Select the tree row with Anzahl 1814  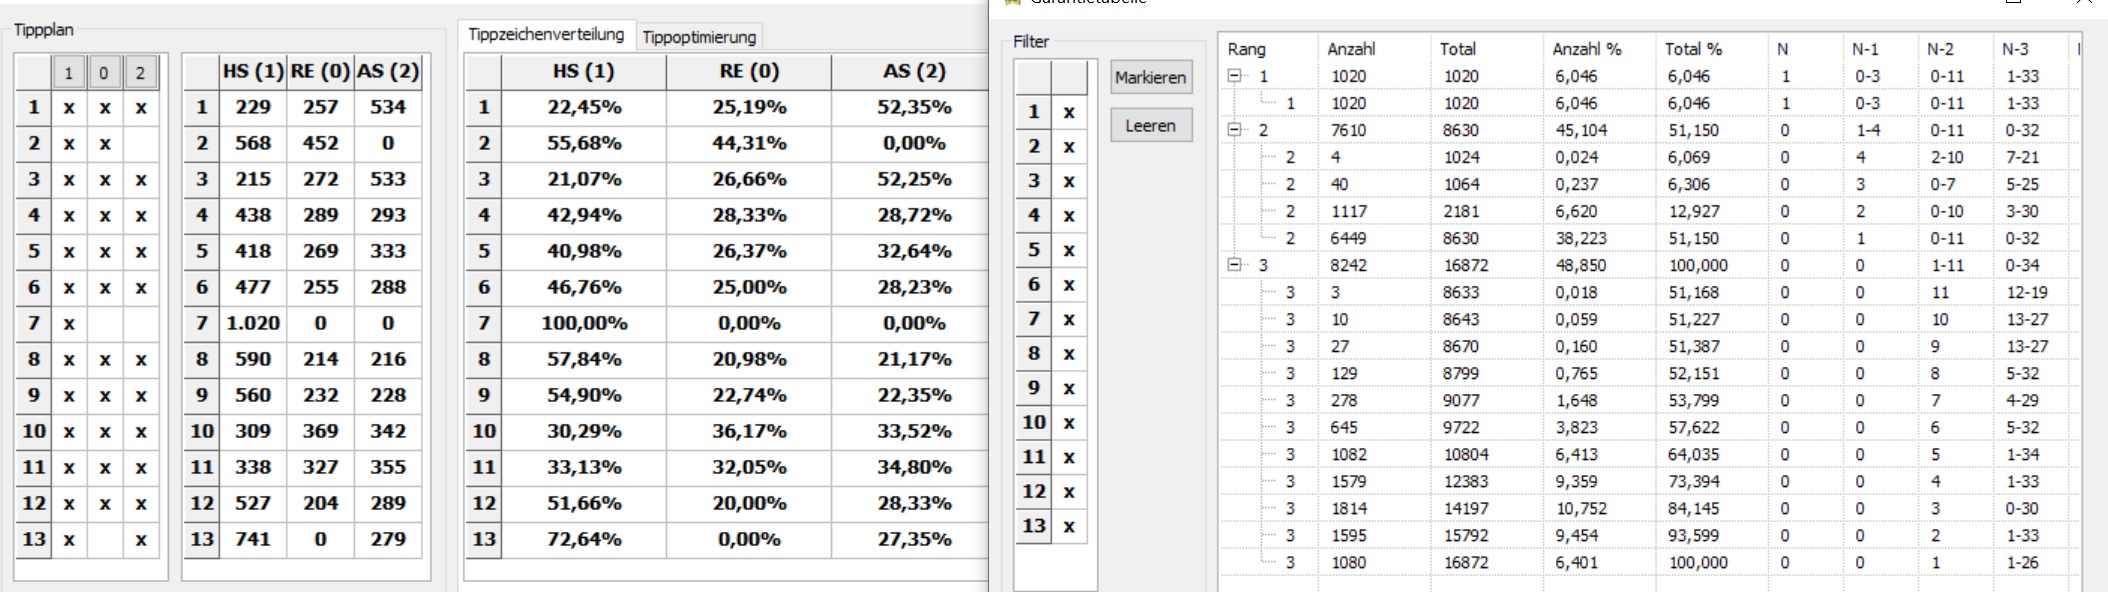pyautogui.click(x=1650, y=508)
